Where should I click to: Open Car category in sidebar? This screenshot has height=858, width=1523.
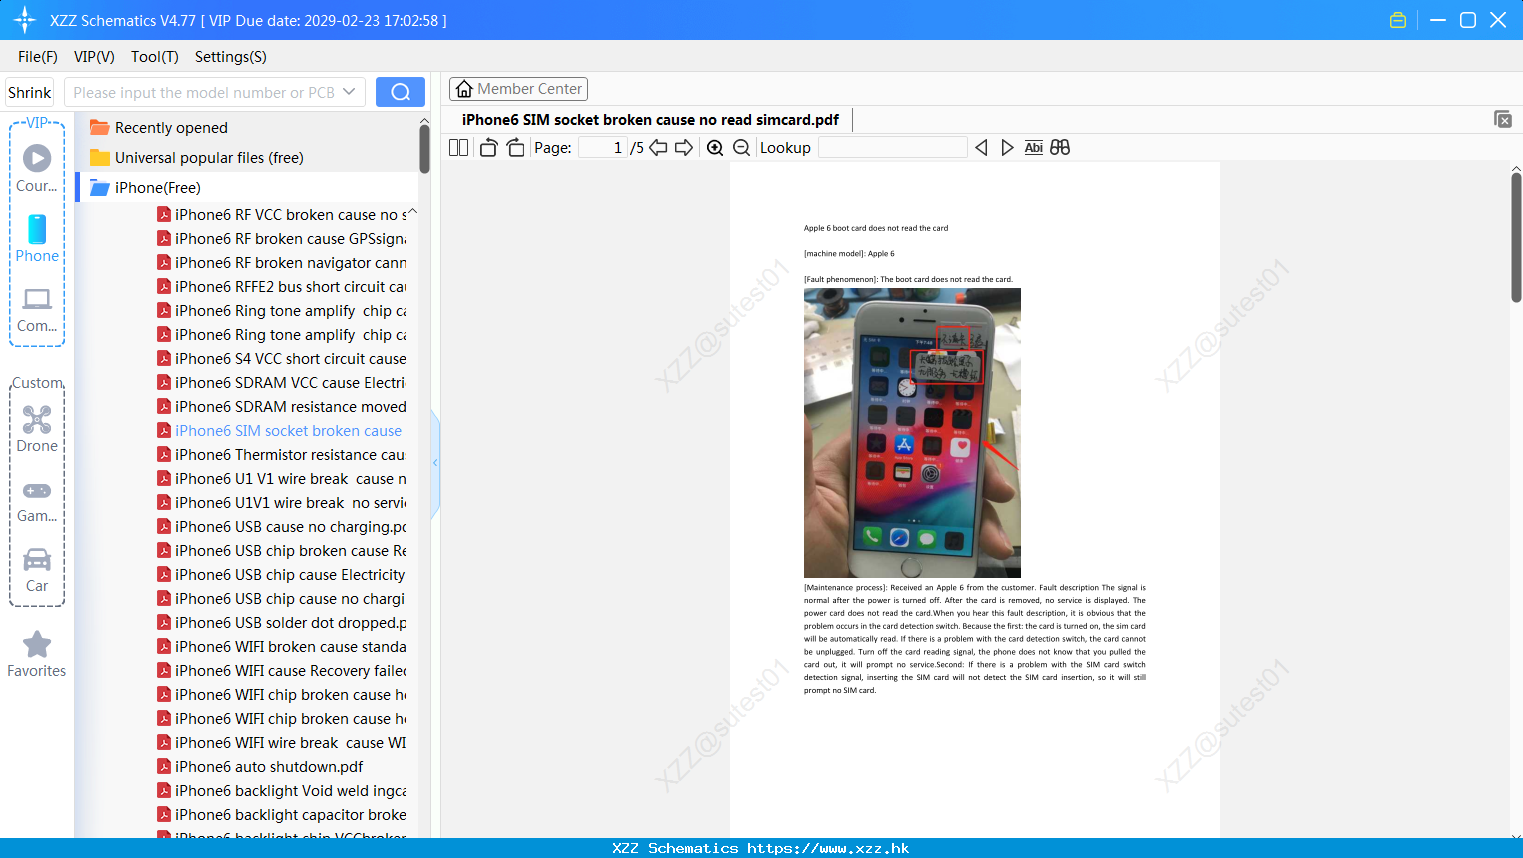[37, 570]
